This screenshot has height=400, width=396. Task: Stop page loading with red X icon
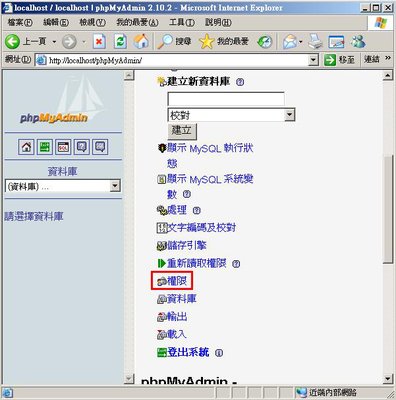click(x=99, y=42)
